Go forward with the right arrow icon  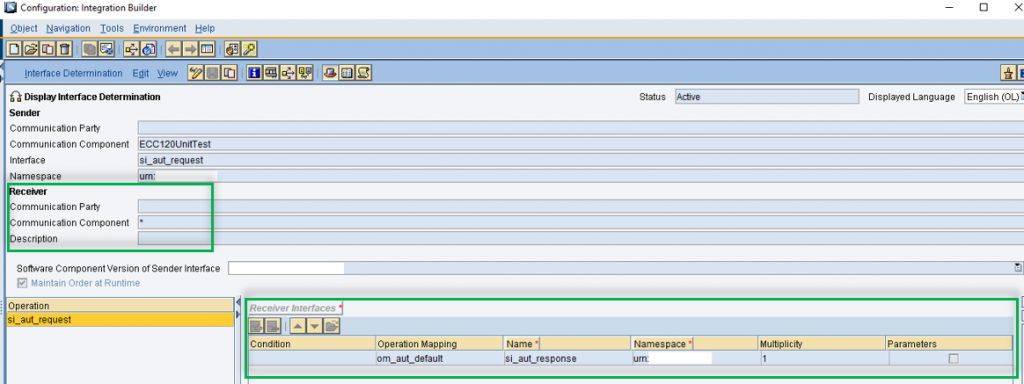[x=190, y=49]
